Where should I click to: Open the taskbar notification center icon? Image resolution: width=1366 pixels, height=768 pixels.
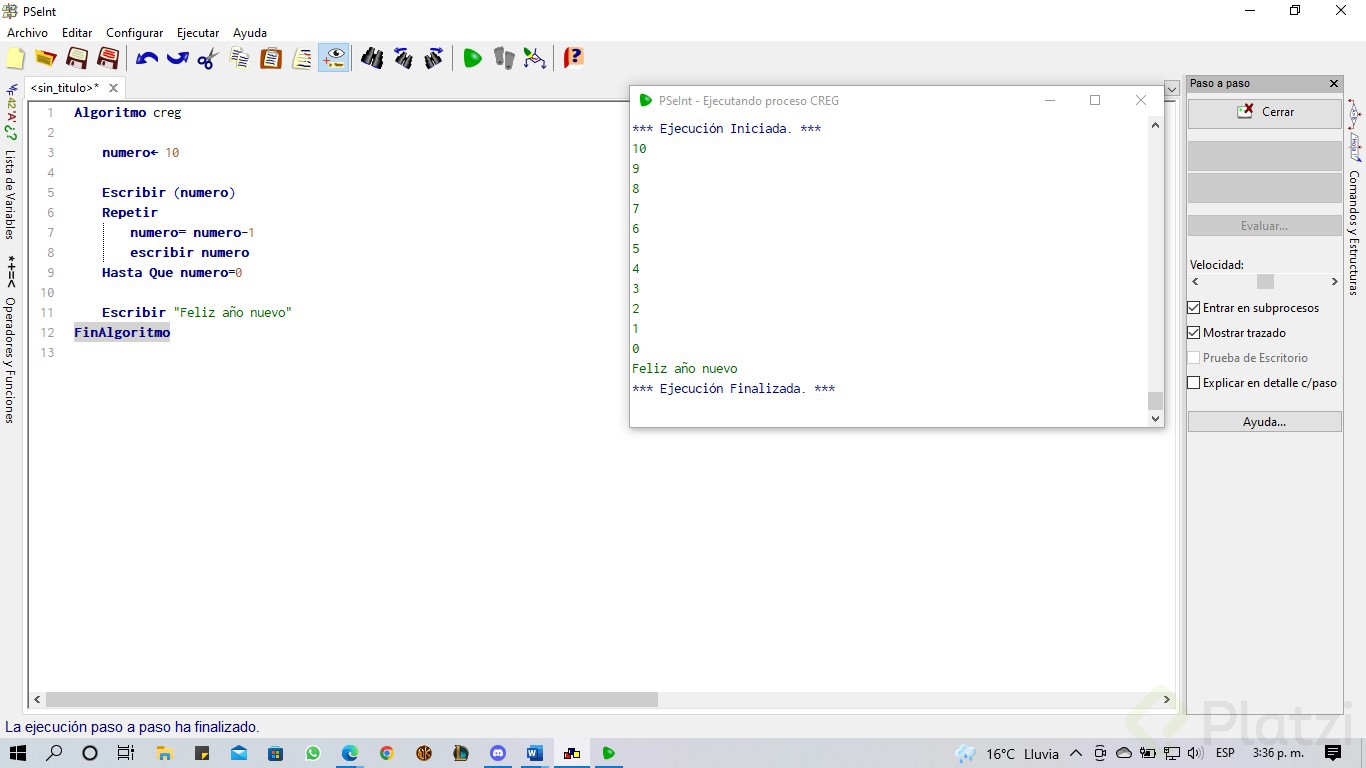tap(1333, 753)
